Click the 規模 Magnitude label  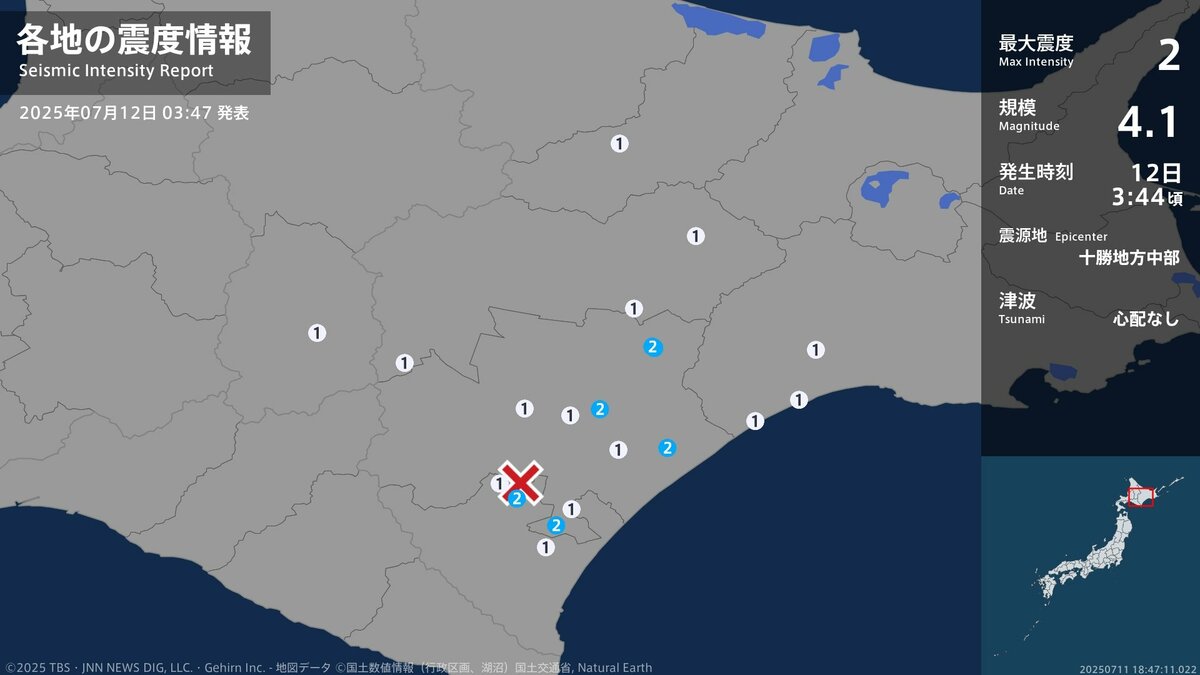coord(1029,115)
